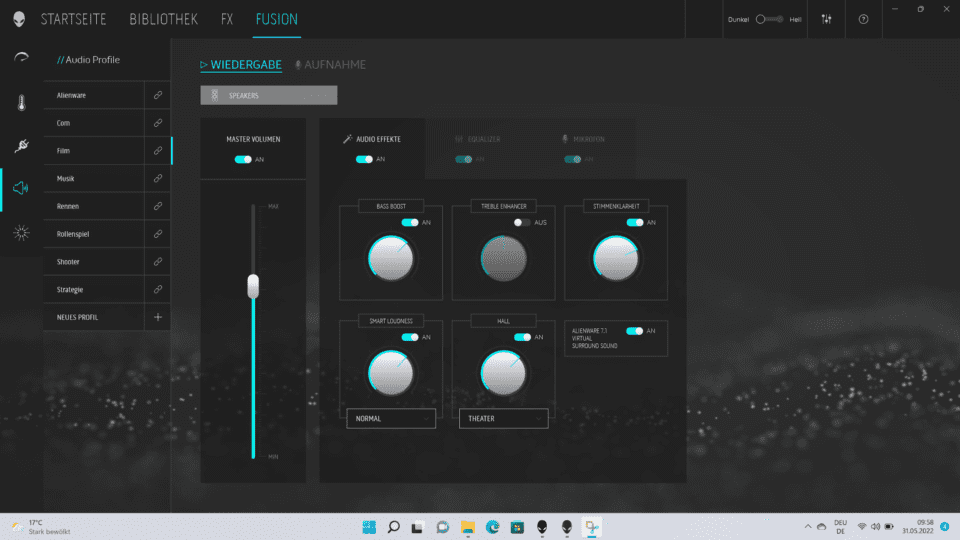Select the audio speaker sidebar icon
The width and height of the screenshot is (960, 540).
point(21,188)
